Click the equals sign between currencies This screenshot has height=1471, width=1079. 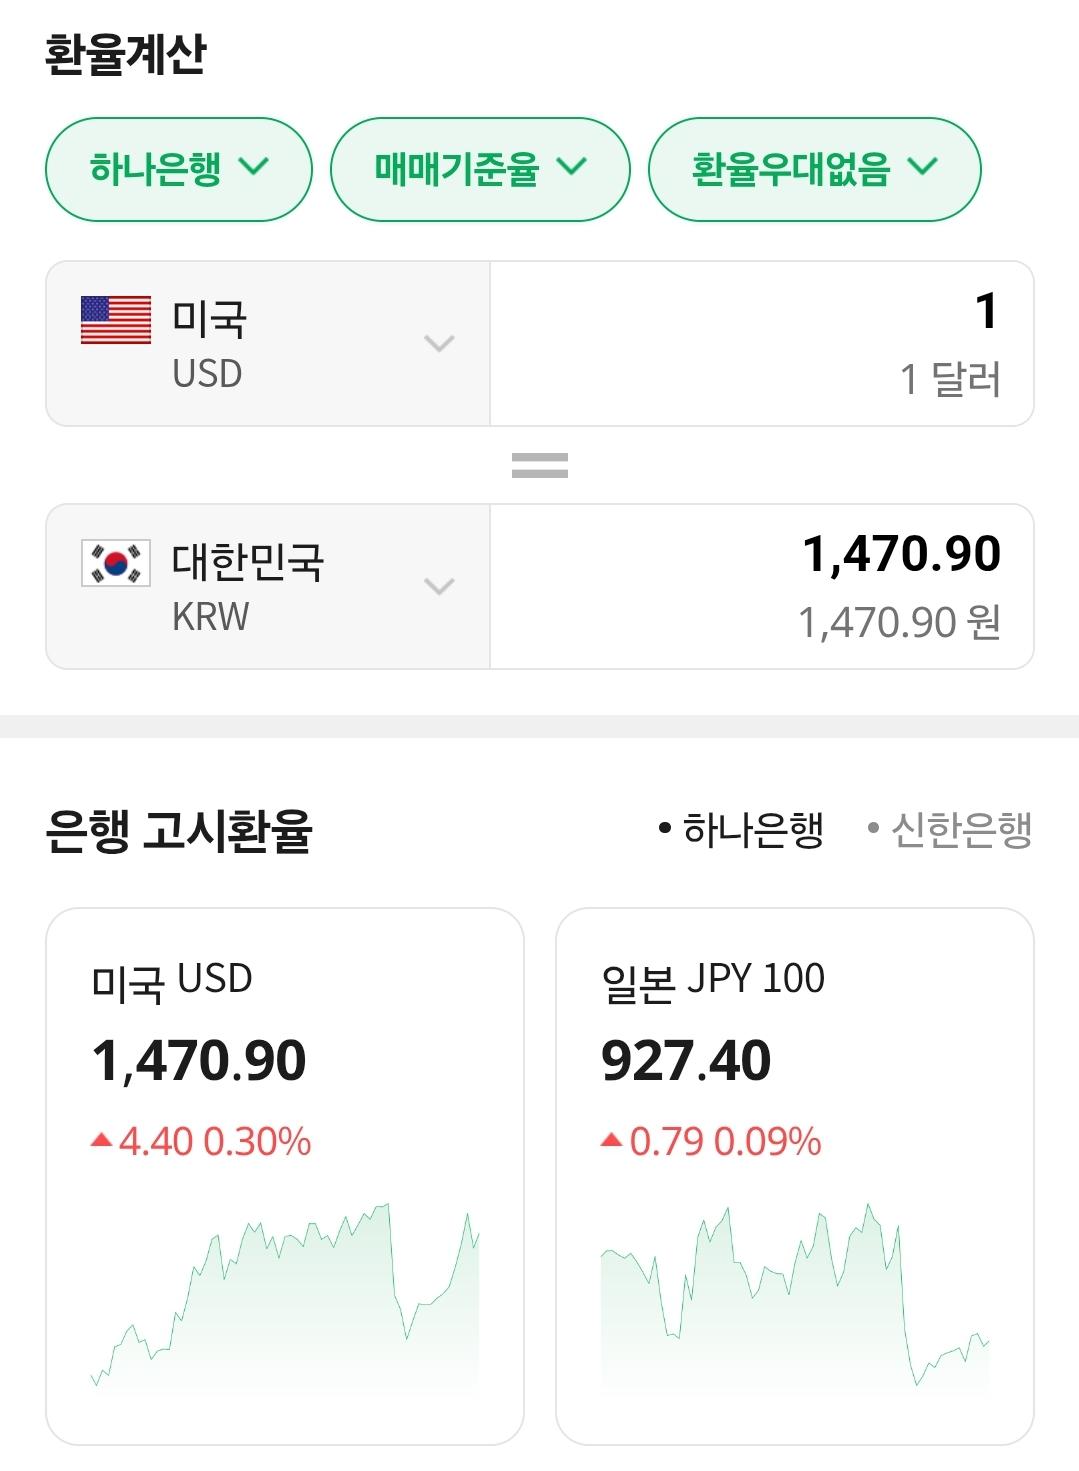[539, 465]
